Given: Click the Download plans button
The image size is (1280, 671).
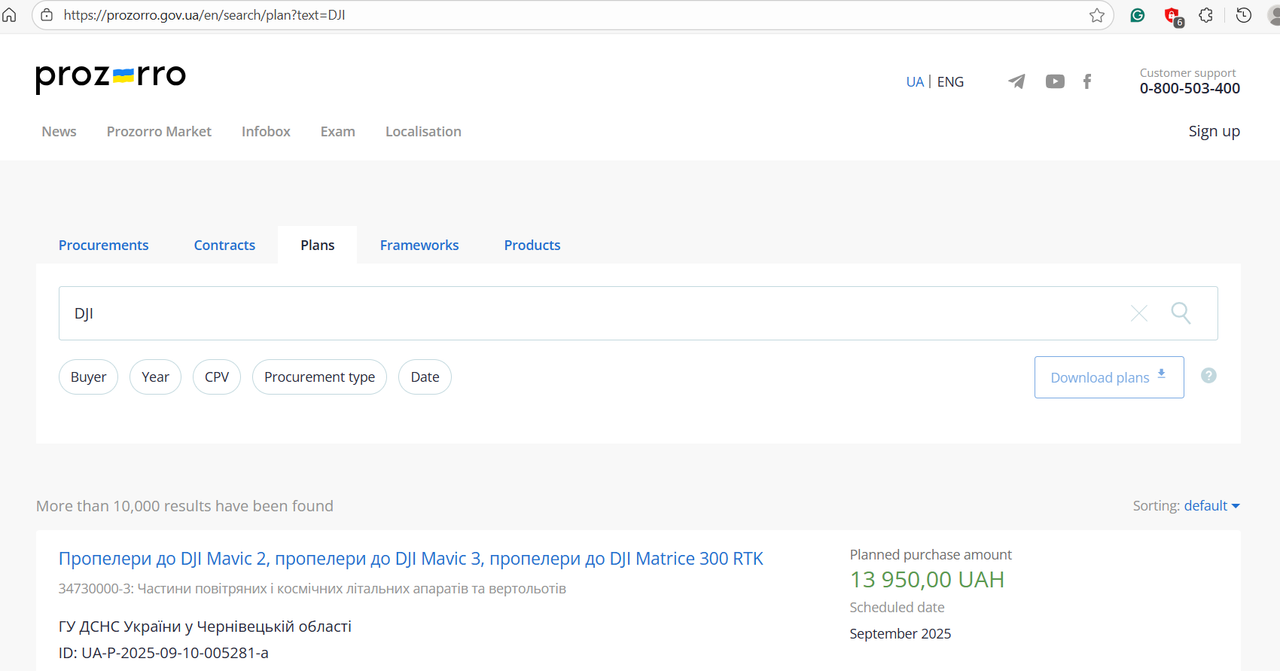Looking at the screenshot, I should (1109, 377).
